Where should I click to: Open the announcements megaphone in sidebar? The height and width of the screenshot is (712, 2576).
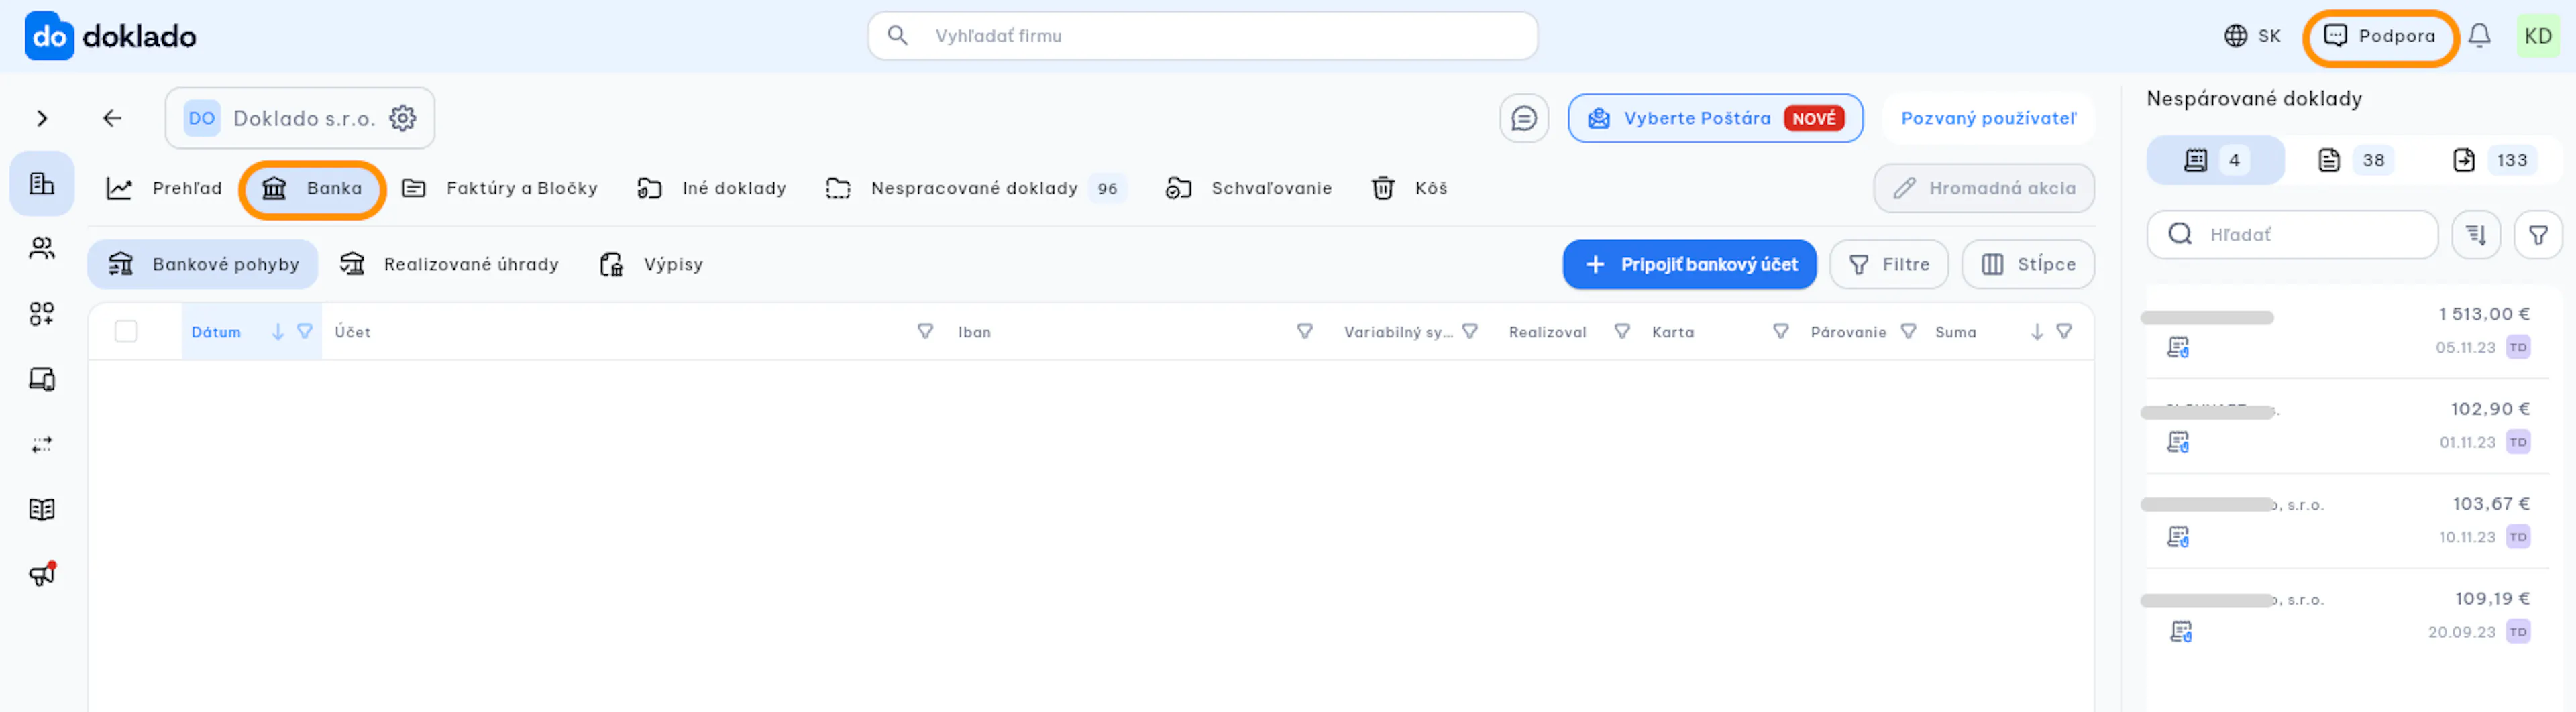(42, 574)
